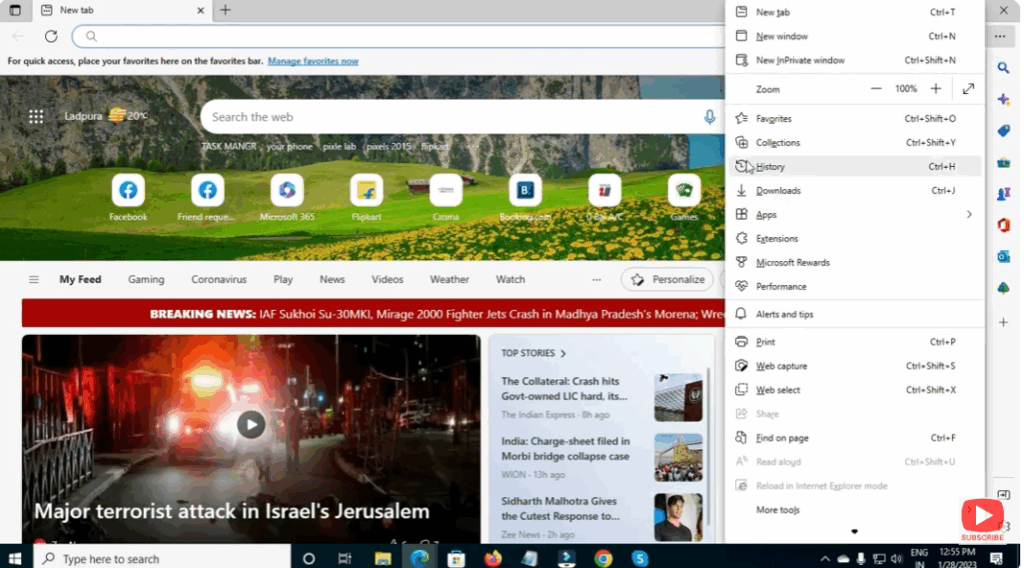Click the Manage favorites now link
This screenshot has width=1024, height=568.
pos(313,61)
